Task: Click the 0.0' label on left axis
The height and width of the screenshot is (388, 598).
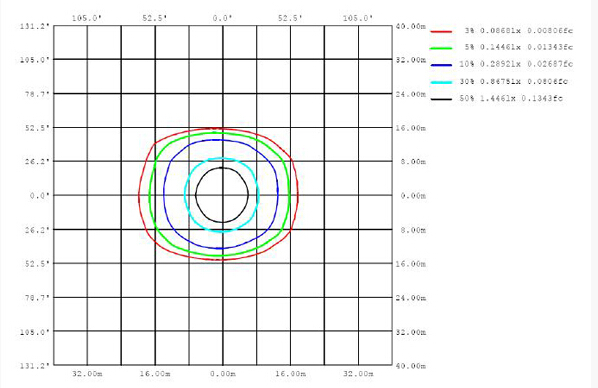Action: [x=40, y=195]
